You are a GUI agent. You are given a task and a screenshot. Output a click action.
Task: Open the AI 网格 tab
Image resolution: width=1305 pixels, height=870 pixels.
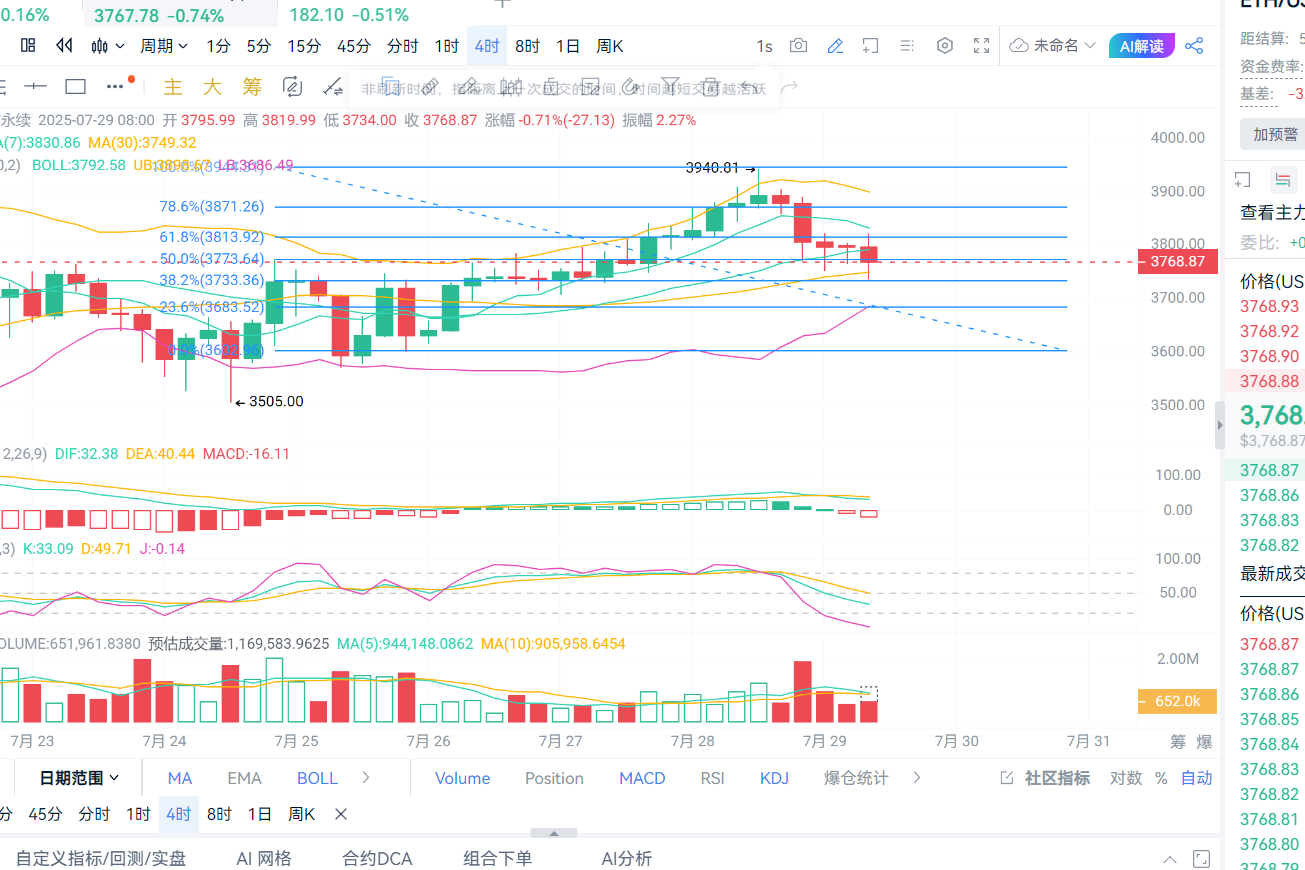(x=264, y=858)
